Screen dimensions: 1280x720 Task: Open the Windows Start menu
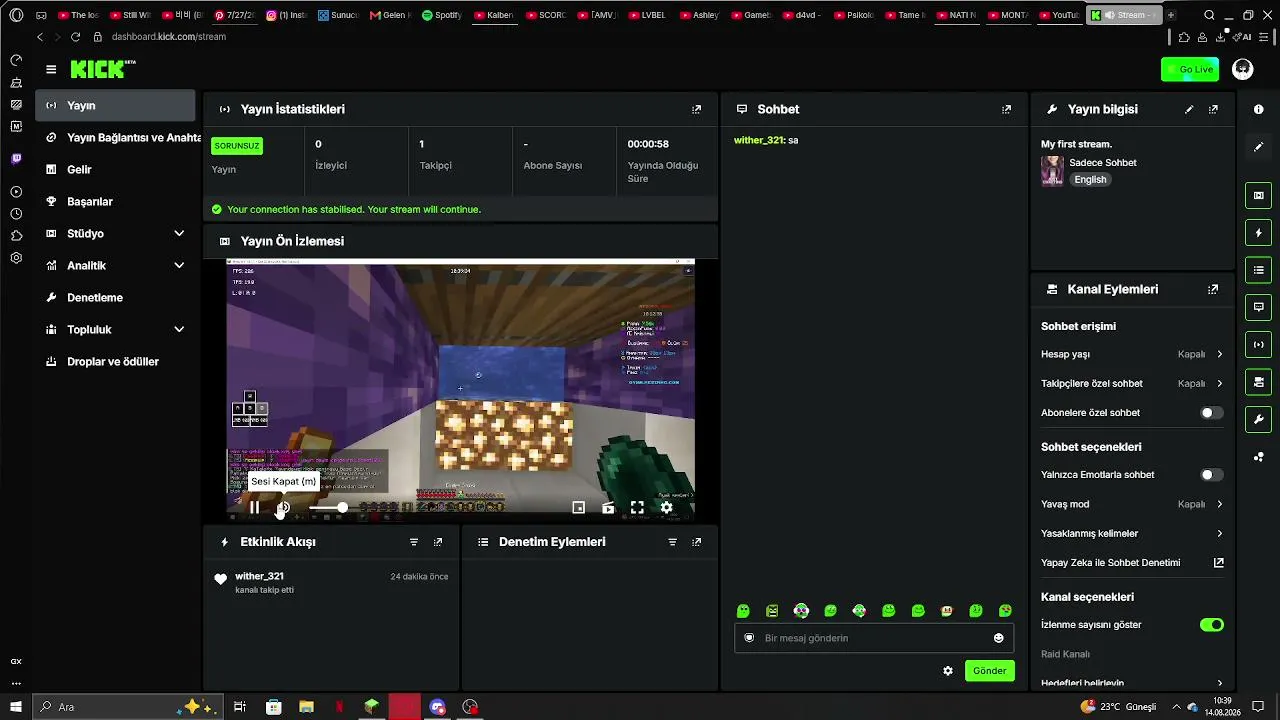(x=15, y=707)
